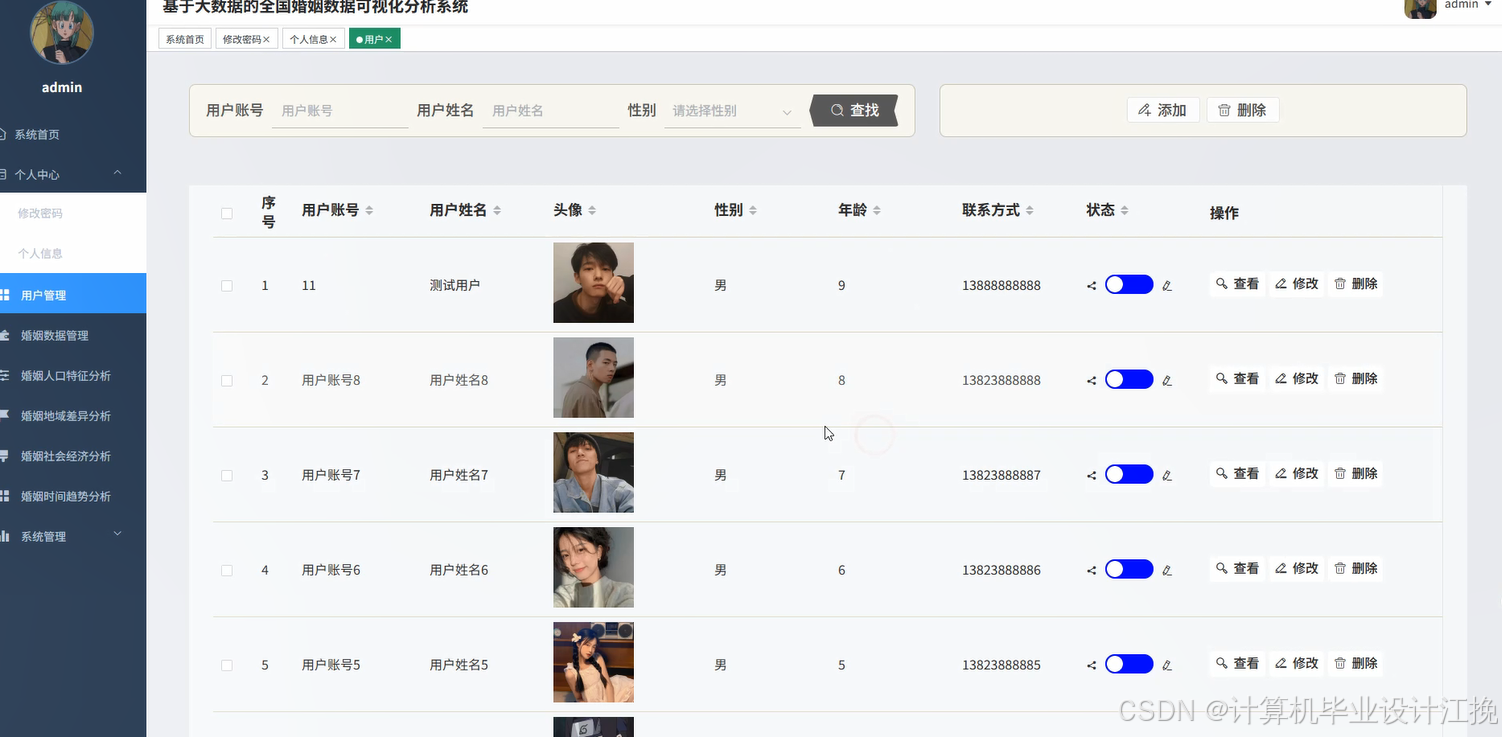
Task: Click 修改 for 用户账号5
Action: 1297,664
